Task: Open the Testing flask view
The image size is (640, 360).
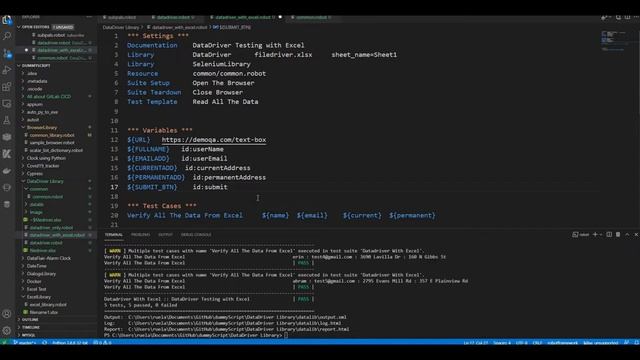Action: click(x=7, y=120)
